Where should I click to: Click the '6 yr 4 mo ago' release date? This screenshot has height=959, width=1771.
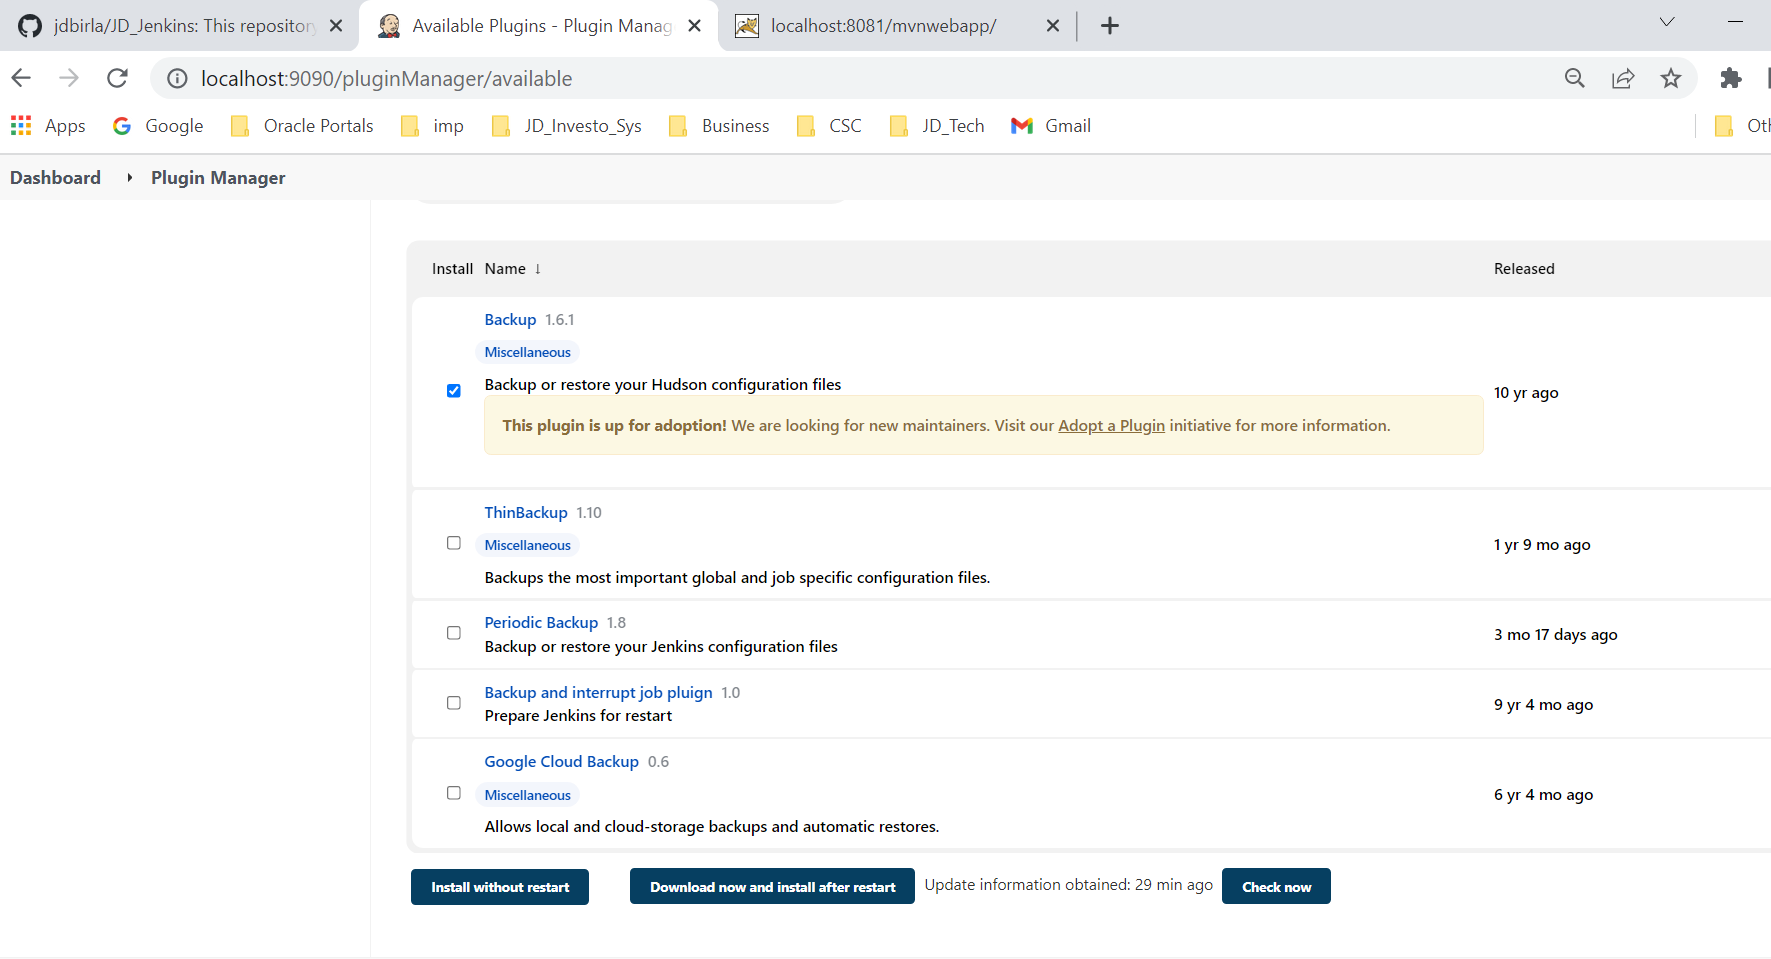pos(1543,794)
